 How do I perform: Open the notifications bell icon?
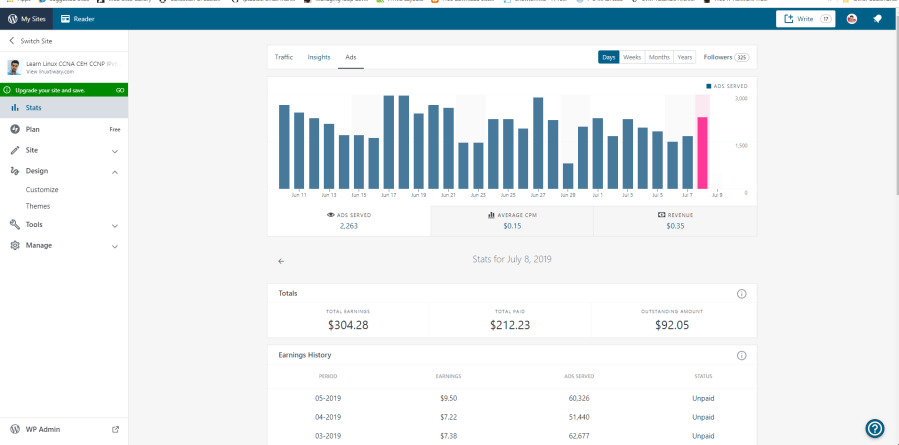[x=877, y=19]
